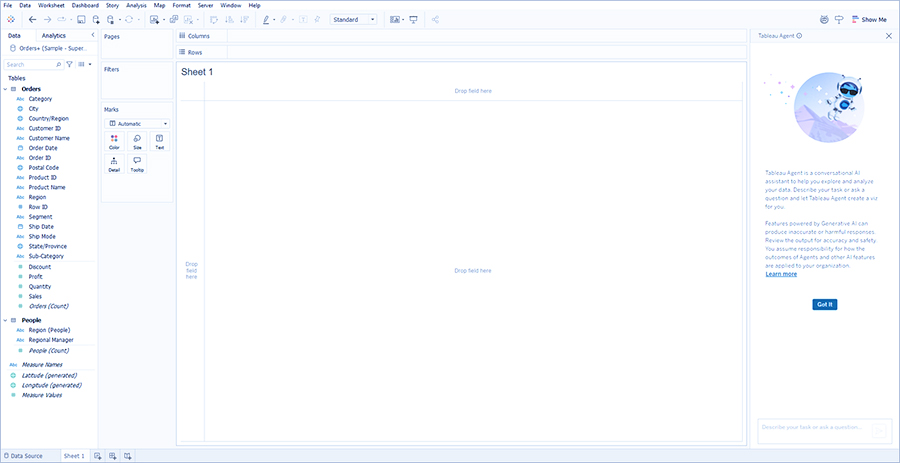Screen dimensions: 900x463
Task: Click the Tableau logo start page icon
Action: pos(10,20)
